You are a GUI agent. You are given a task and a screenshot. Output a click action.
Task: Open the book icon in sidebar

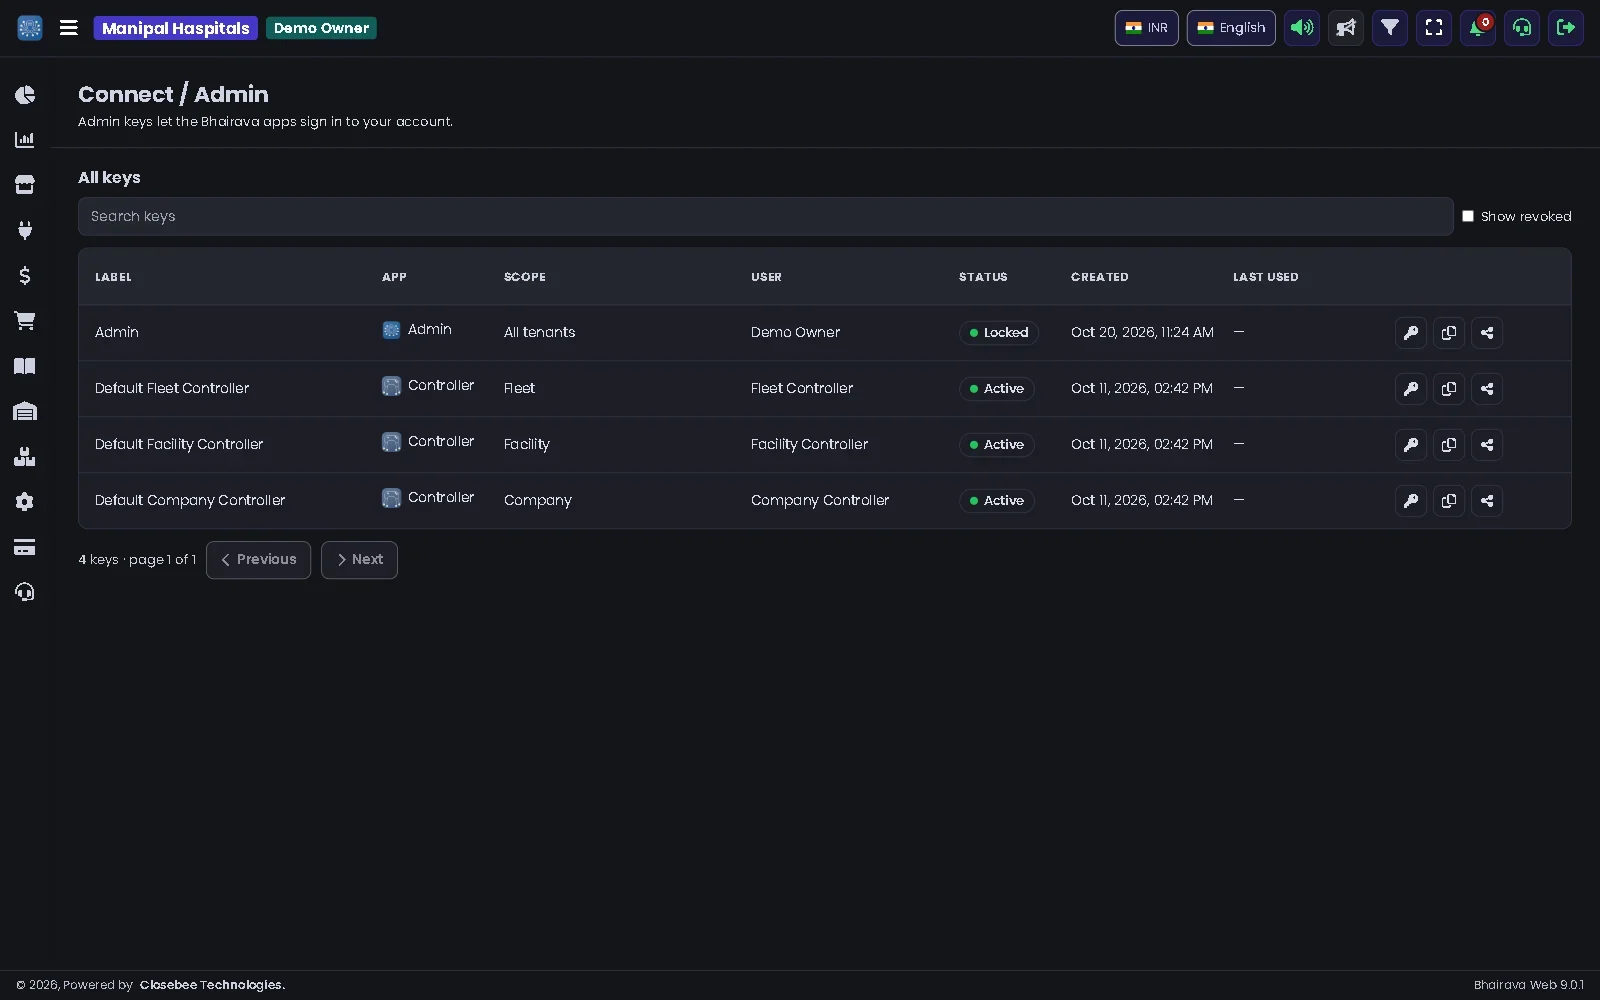pos(25,366)
